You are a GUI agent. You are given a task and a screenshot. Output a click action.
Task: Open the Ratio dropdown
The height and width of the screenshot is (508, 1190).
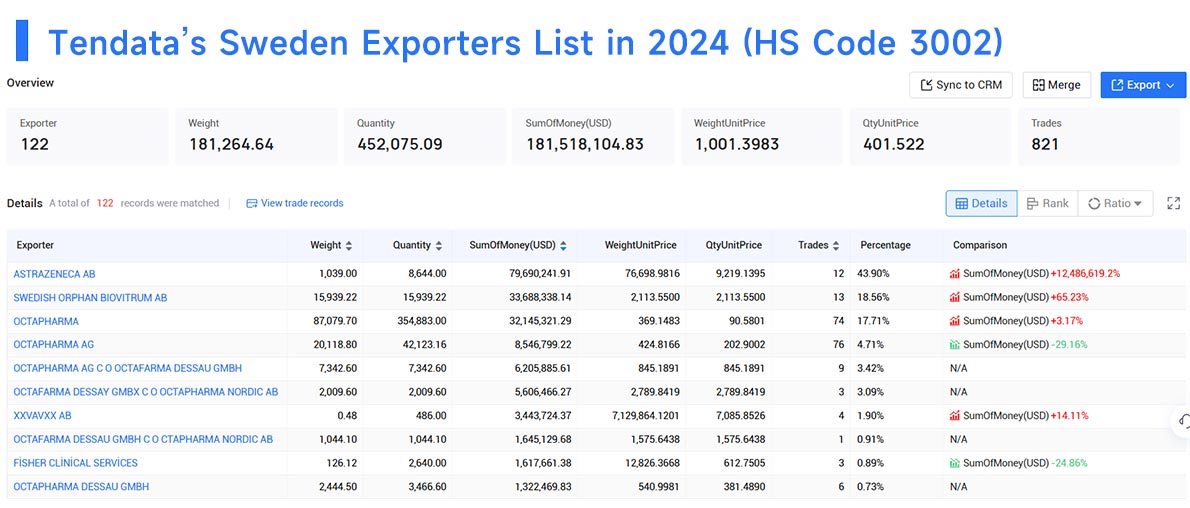(1115, 204)
